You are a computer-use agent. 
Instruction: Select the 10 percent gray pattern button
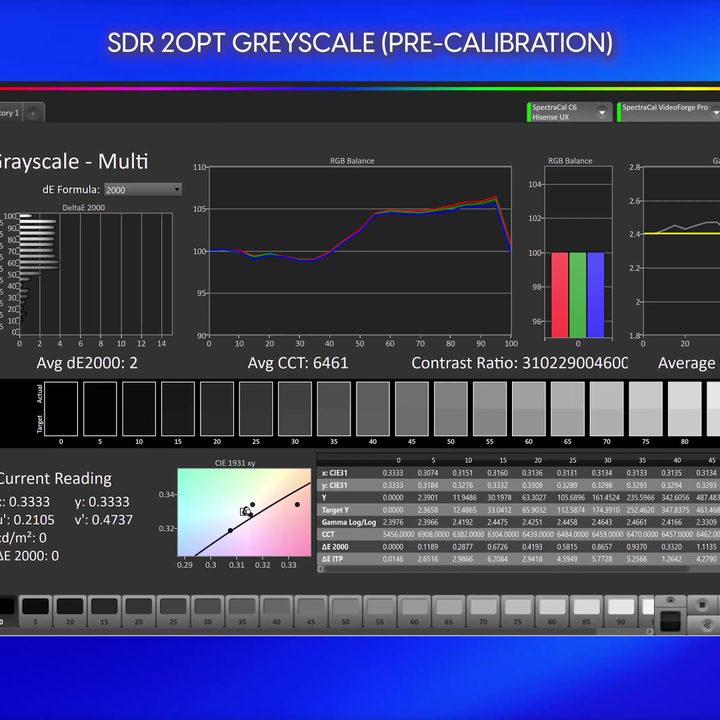tap(70, 611)
